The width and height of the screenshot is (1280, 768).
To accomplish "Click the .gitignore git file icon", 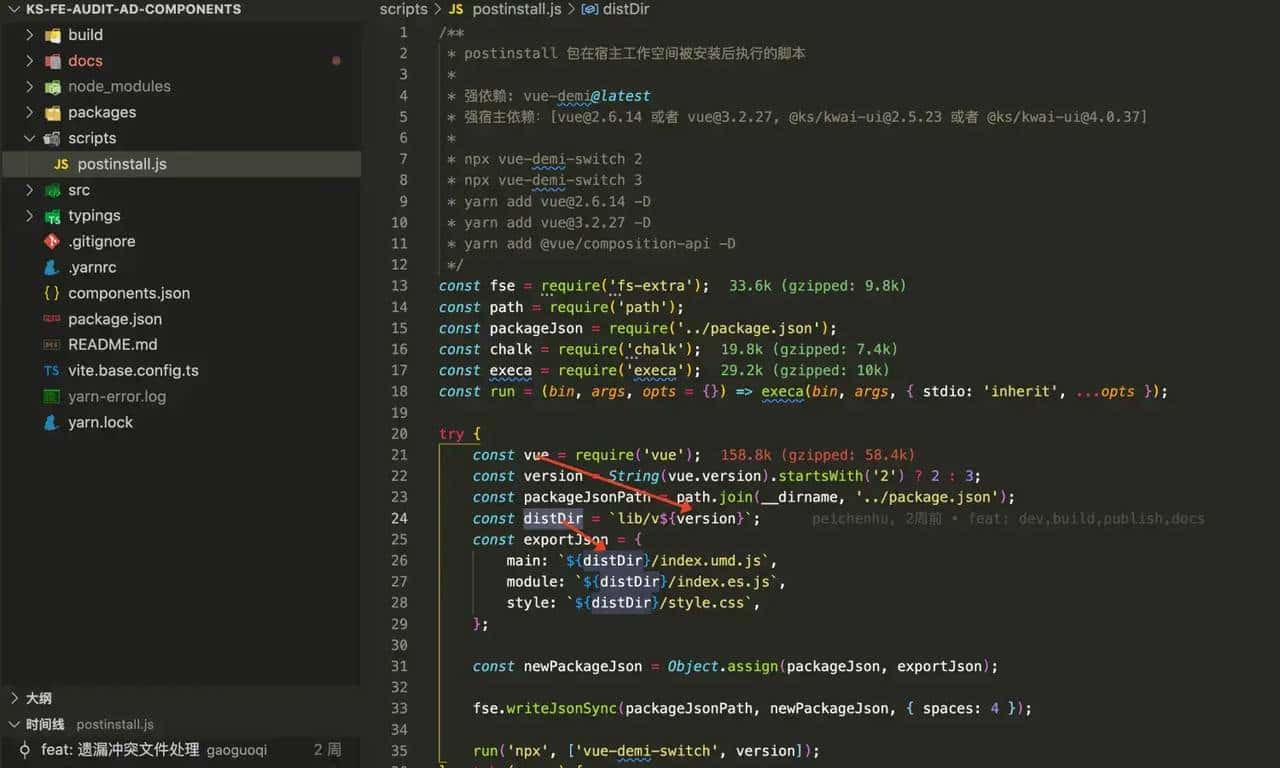I will (52, 242).
